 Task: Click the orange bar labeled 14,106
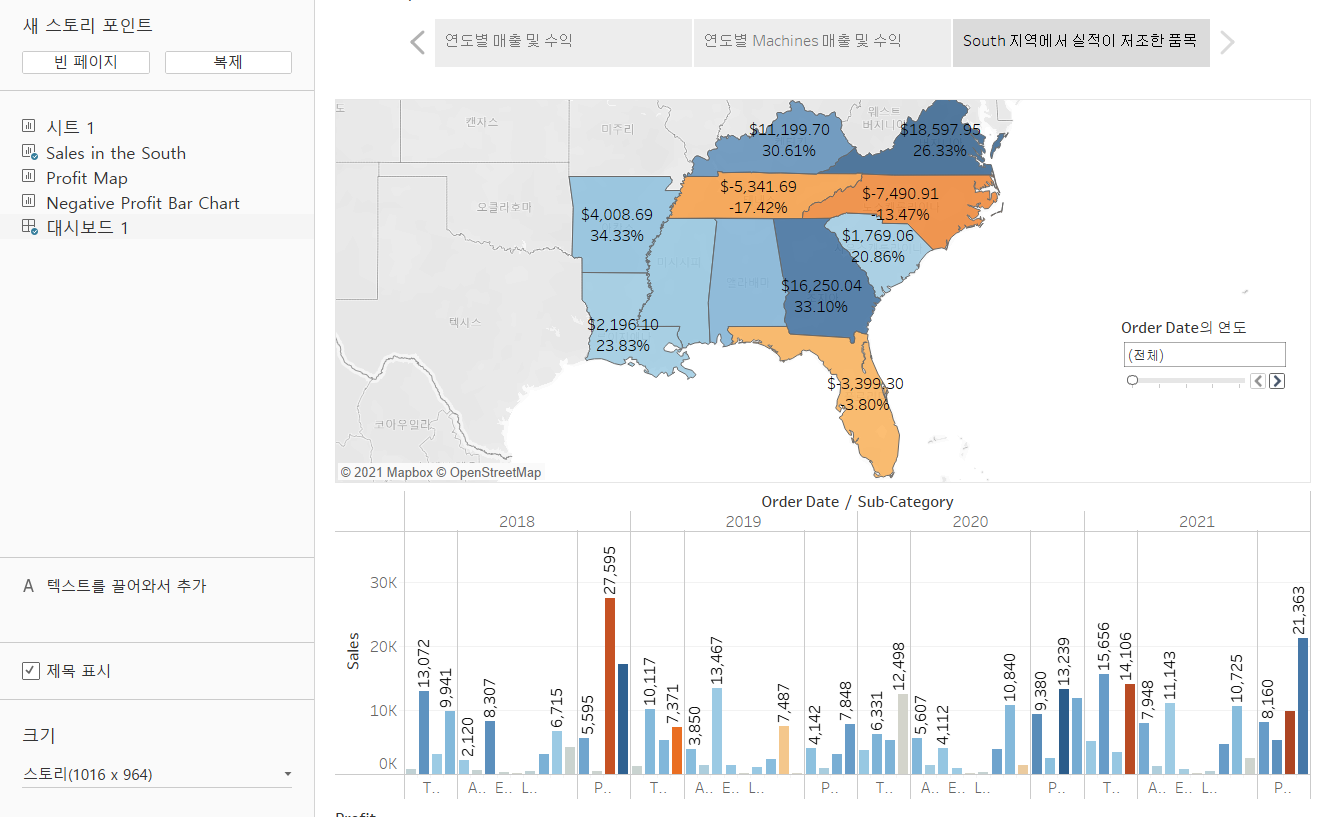(x=1130, y=729)
